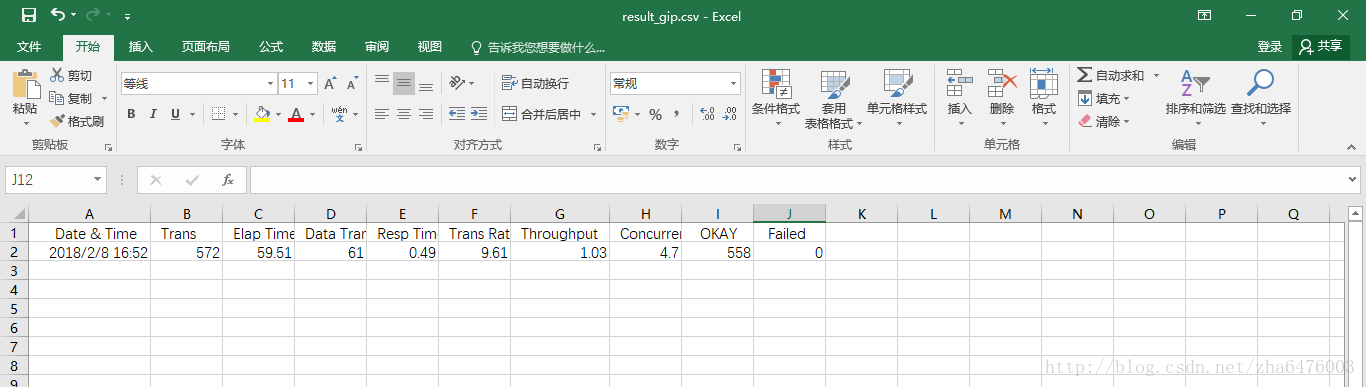Toggle italic formatting

153,114
